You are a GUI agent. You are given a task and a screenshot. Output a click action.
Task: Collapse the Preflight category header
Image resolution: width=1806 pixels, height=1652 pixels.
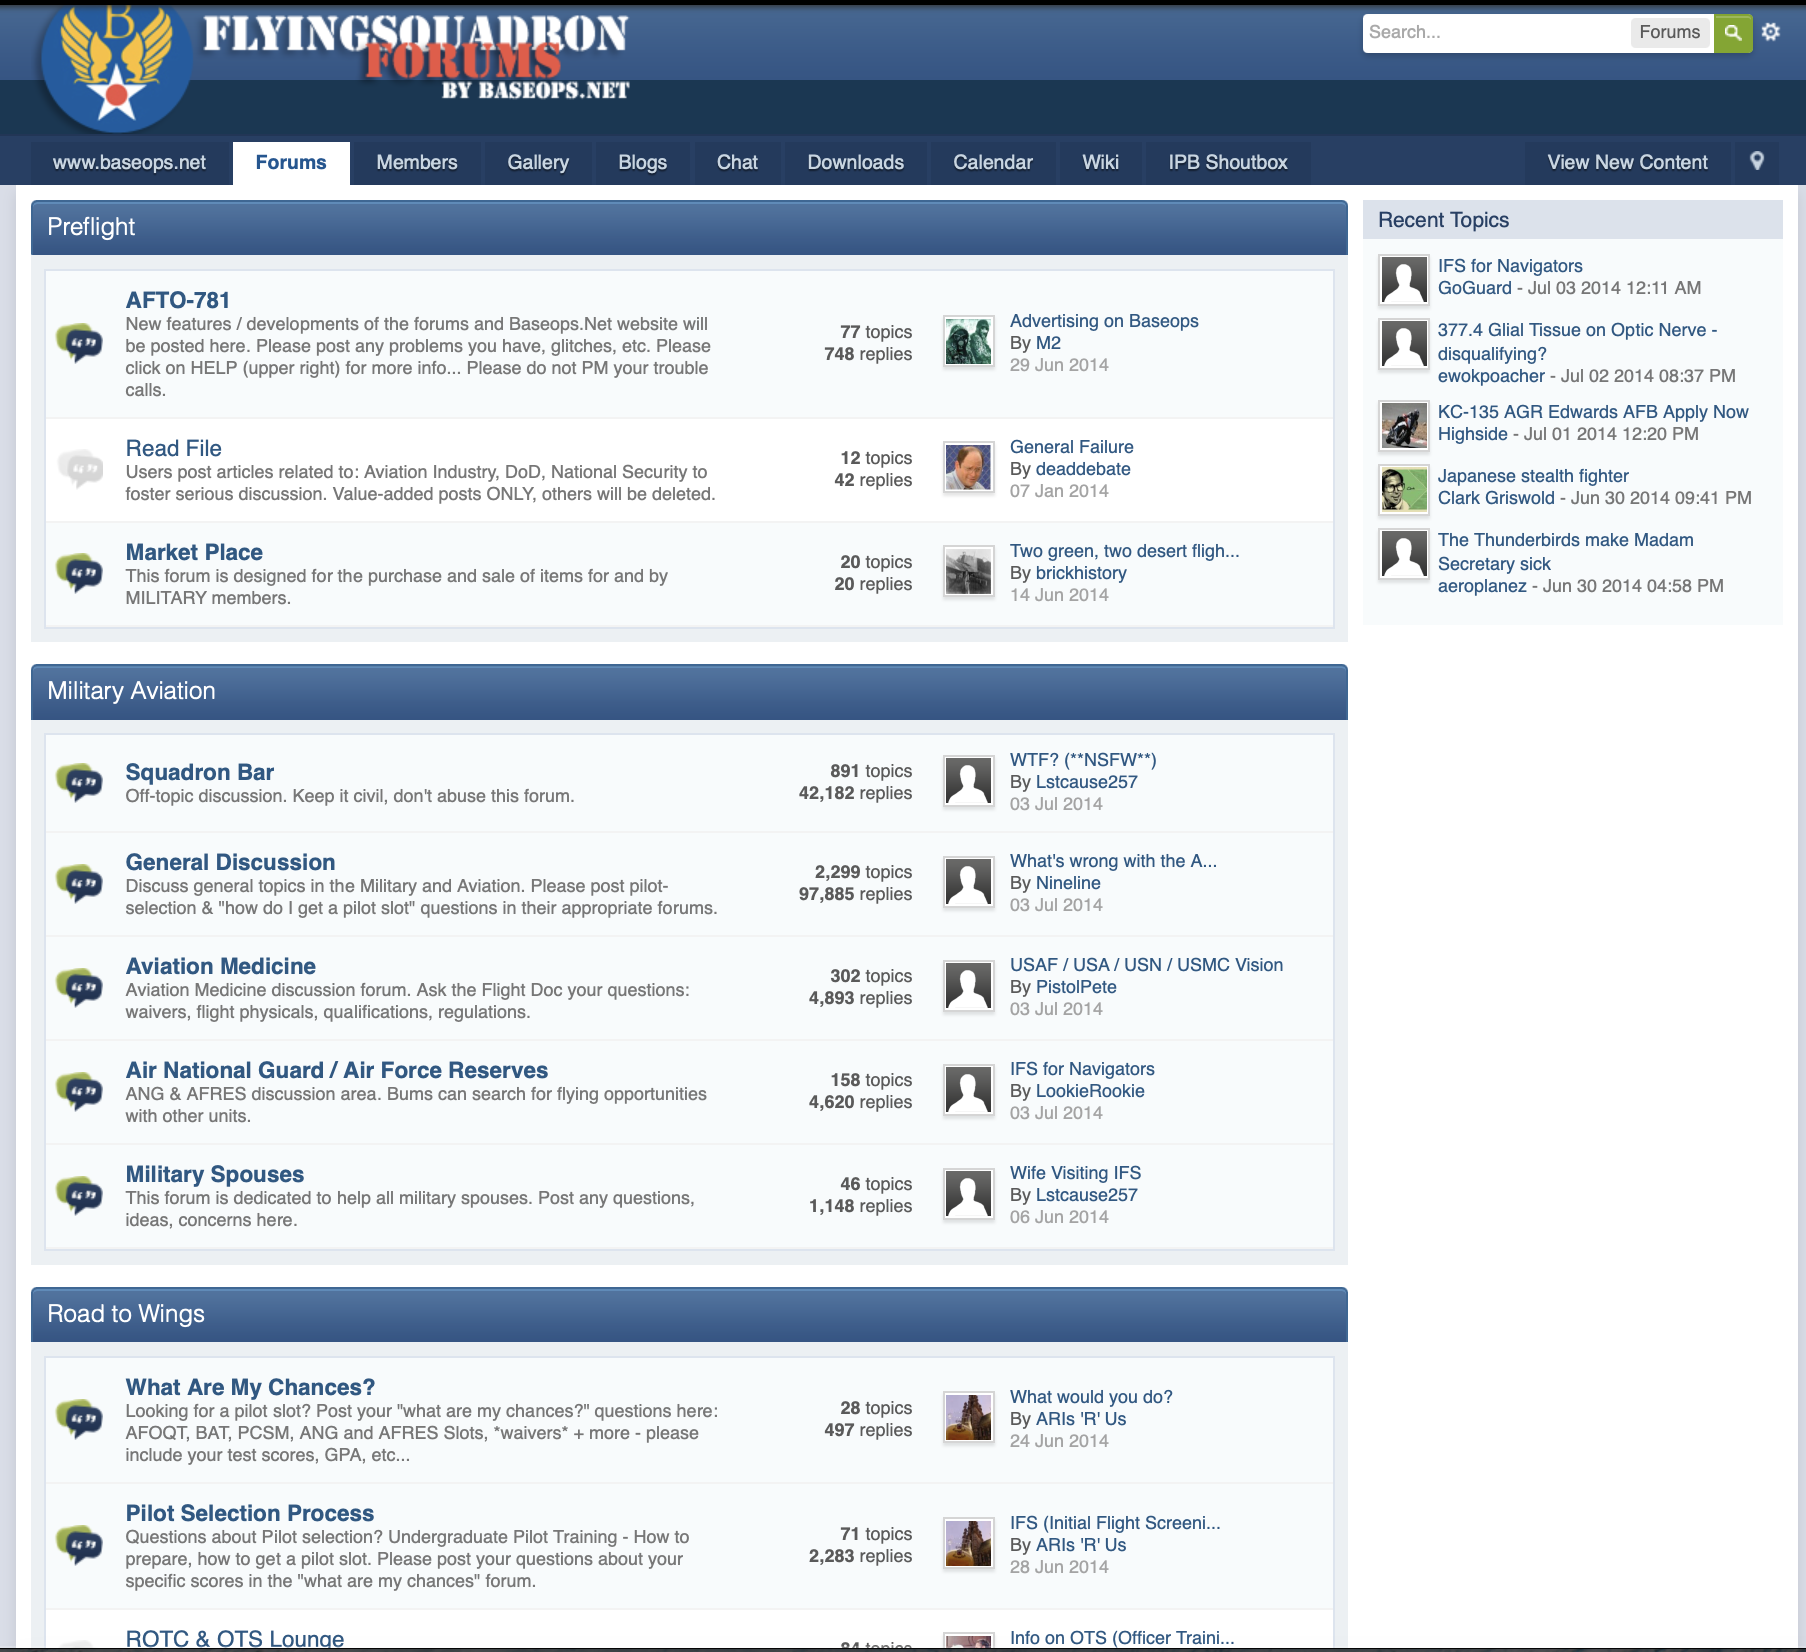tap(688, 227)
